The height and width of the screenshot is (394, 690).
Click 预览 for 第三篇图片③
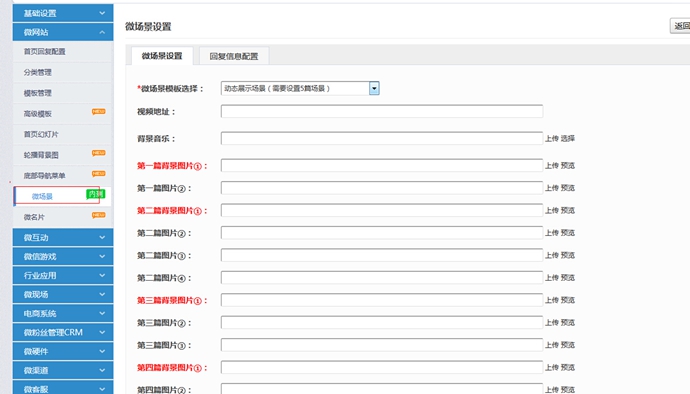[x=568, y=345]
